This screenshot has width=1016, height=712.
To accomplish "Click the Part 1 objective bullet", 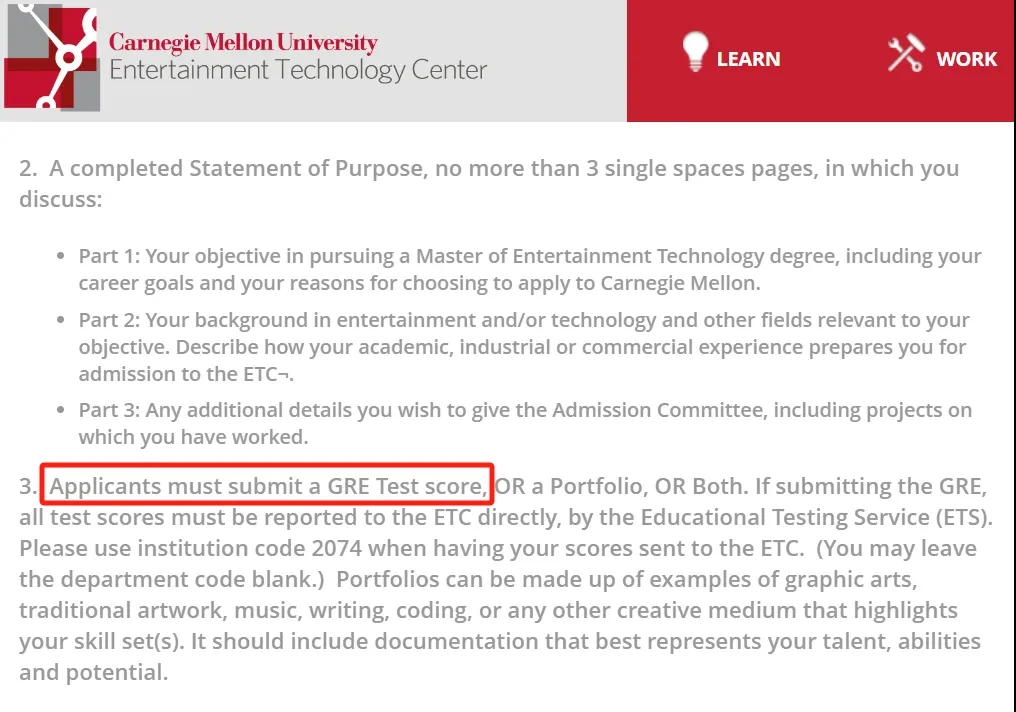I will tap(530, 270).
